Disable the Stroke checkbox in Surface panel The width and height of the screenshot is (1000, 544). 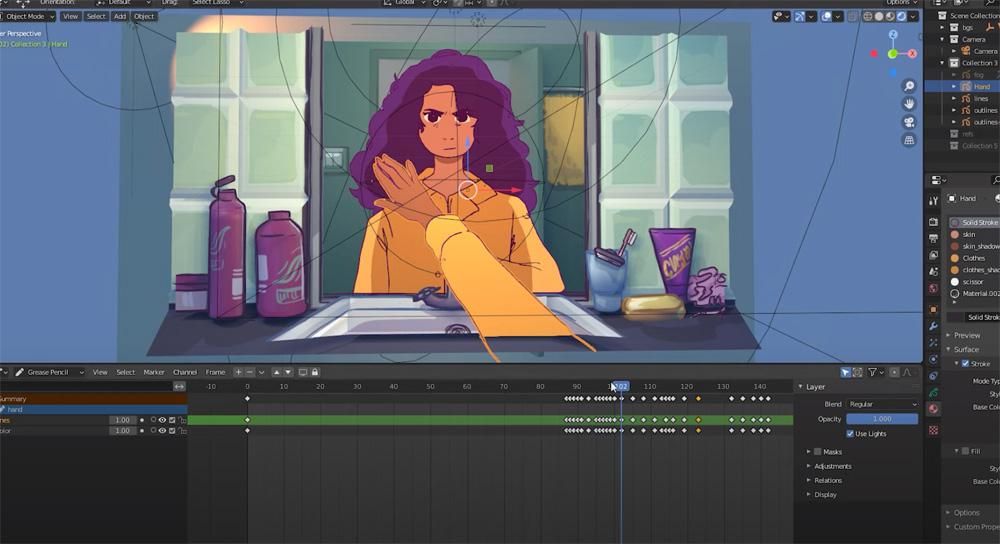tap(964, 364)
